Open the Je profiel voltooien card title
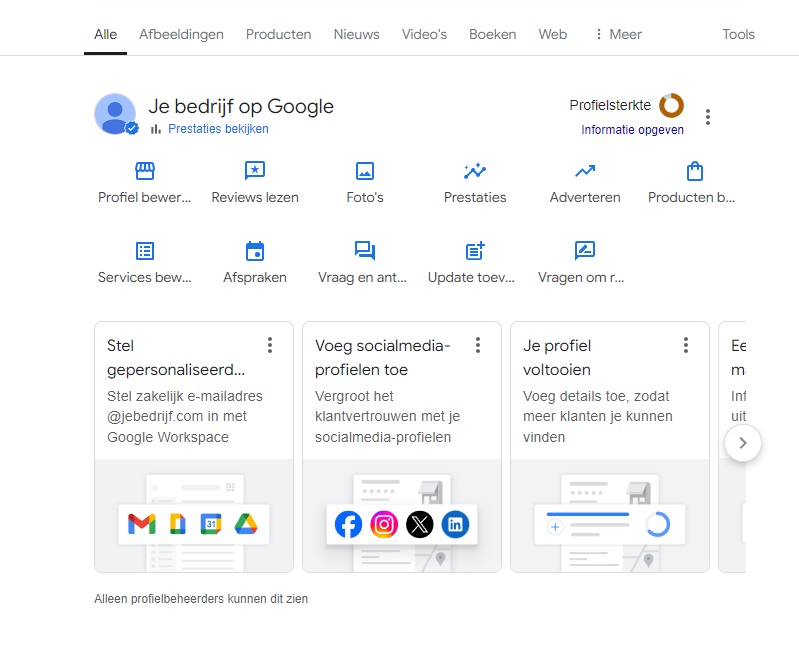Screen dimensions: 799x646 pos(557,358)
